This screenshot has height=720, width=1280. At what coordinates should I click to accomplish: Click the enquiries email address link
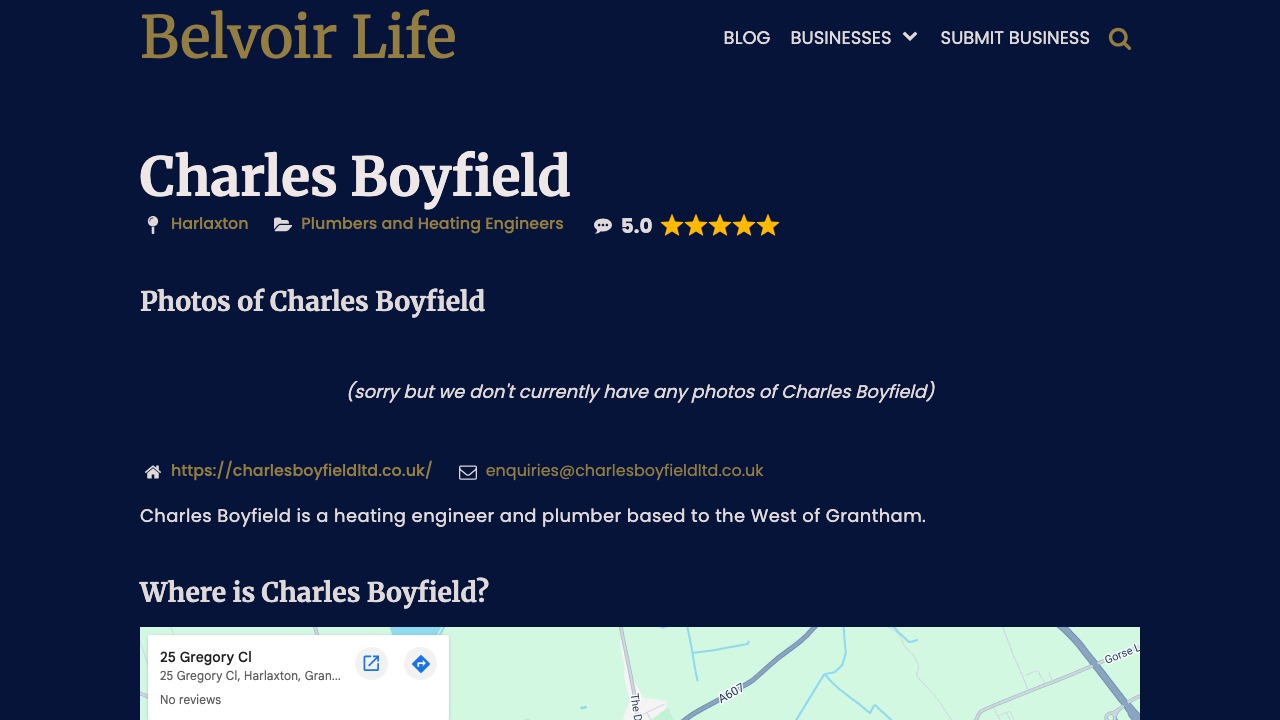(624, 470)
